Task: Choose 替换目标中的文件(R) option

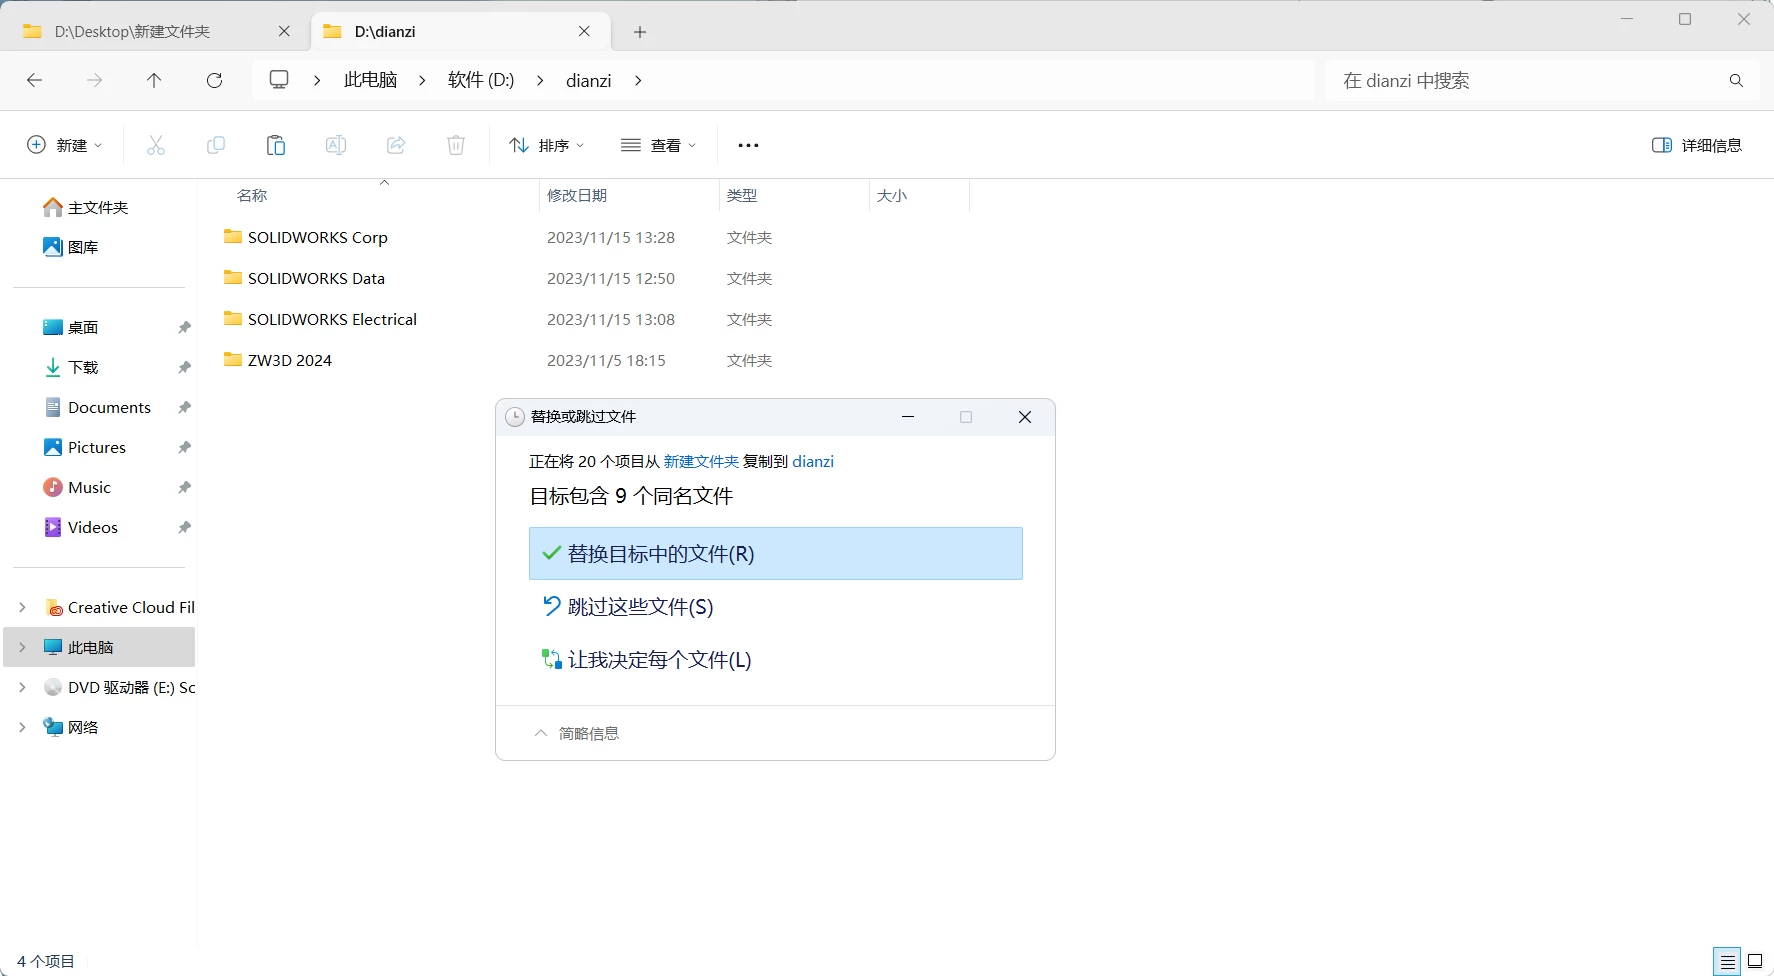Action: tap(775, 554)
